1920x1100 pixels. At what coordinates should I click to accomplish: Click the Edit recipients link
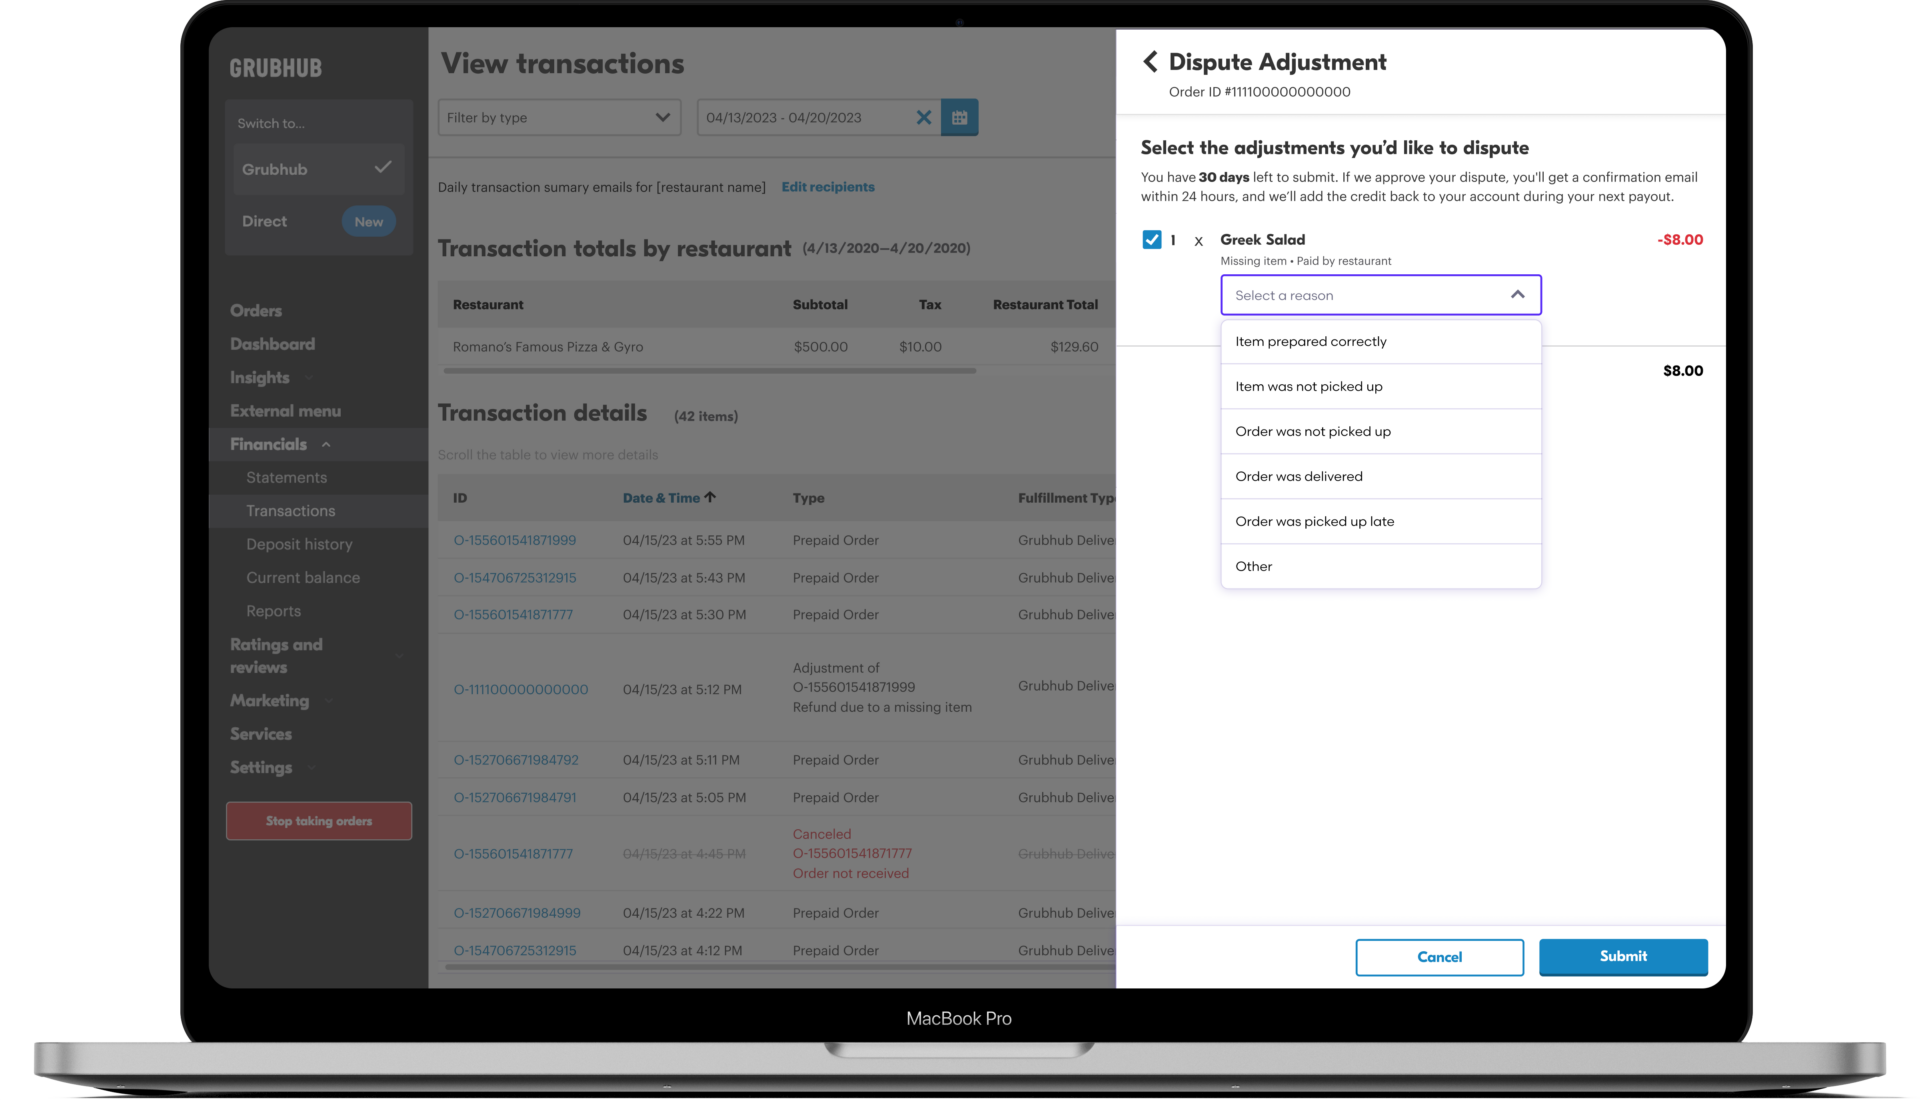click(x=828, y=187)
